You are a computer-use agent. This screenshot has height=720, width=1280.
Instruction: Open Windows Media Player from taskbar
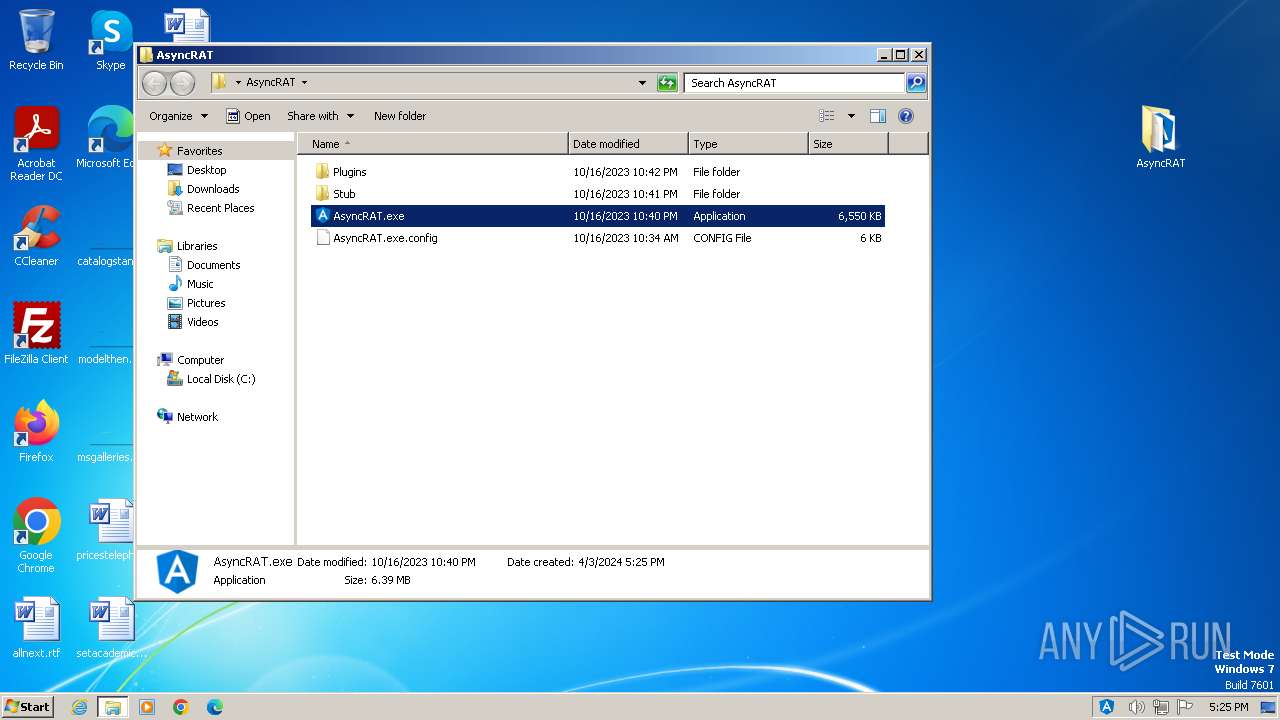tap(147, 707)
